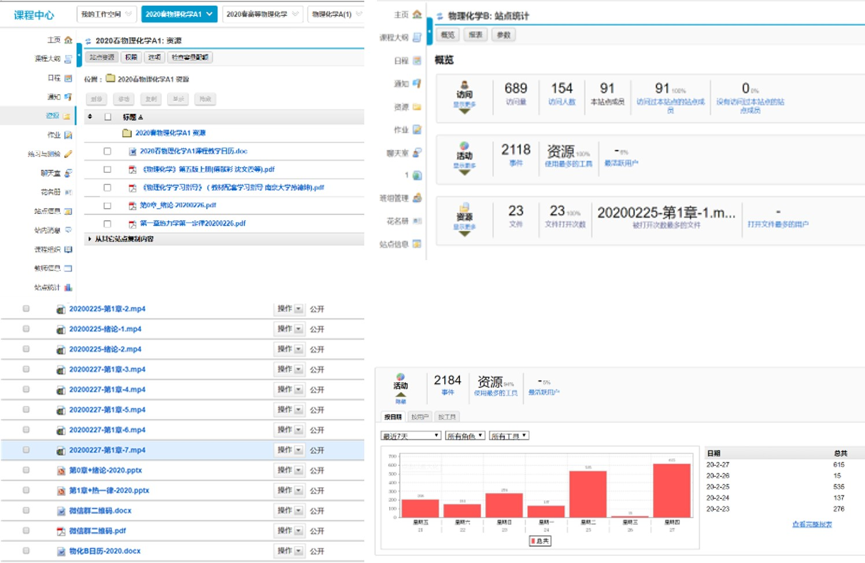Toggle the select-all checkbox next to 标题
The image size is (865, 563).
[107, 116]
